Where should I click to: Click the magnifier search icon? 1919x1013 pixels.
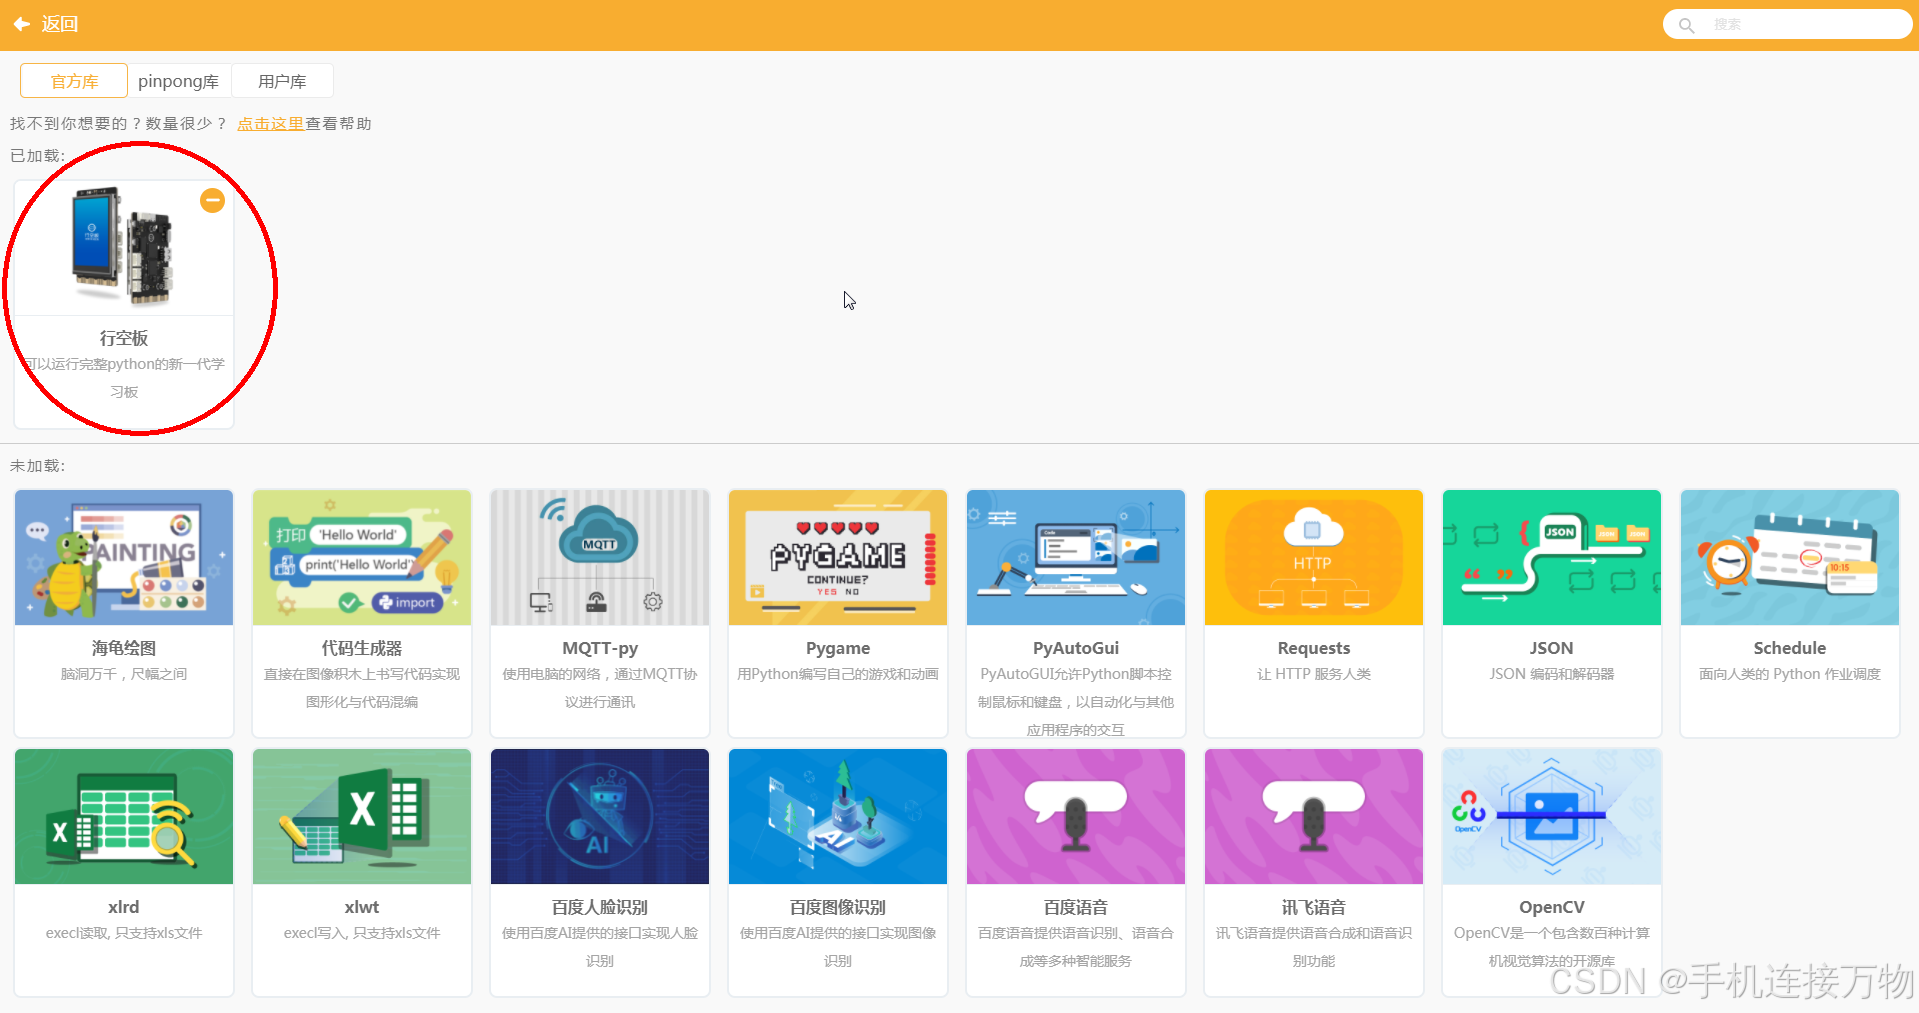pos(1686,25)
